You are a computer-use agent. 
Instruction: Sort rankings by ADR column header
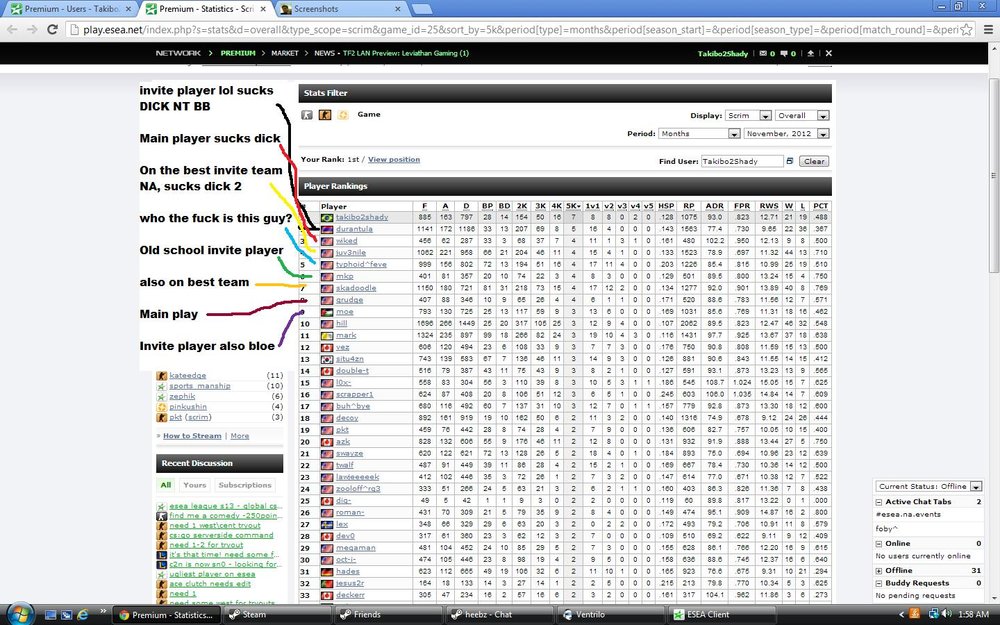714,206
